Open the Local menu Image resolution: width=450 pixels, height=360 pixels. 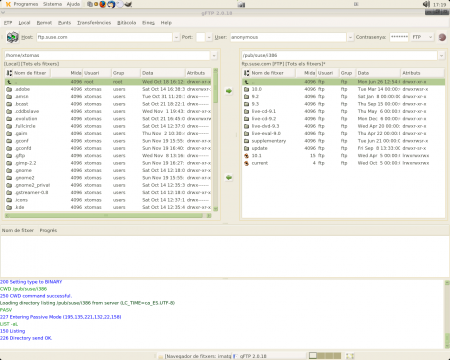click(x=24, y=23)
